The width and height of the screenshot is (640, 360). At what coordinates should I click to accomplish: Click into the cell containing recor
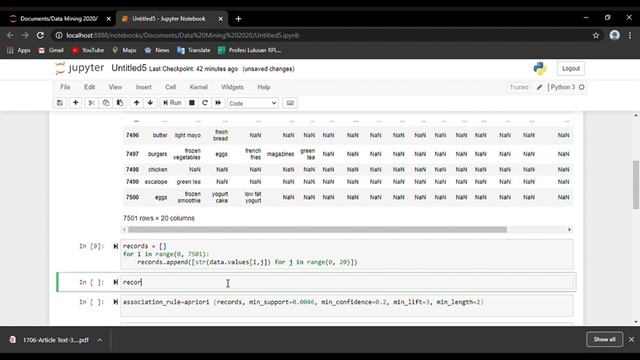347,282
